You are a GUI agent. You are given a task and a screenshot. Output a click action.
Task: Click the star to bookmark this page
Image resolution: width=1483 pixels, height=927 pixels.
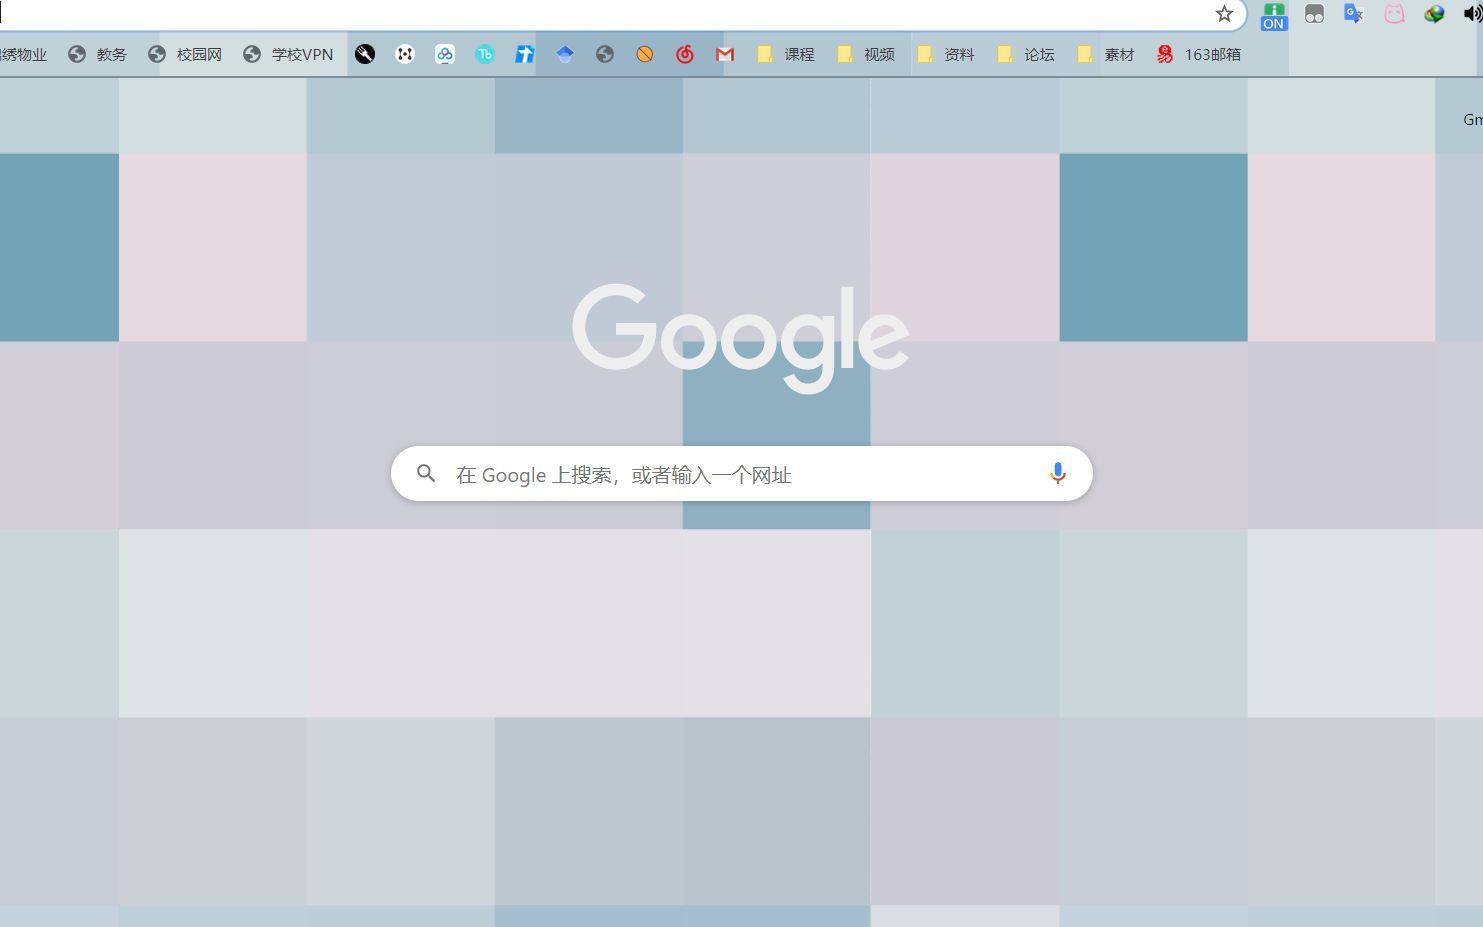pyautogui.click(x=1224, y=15)
